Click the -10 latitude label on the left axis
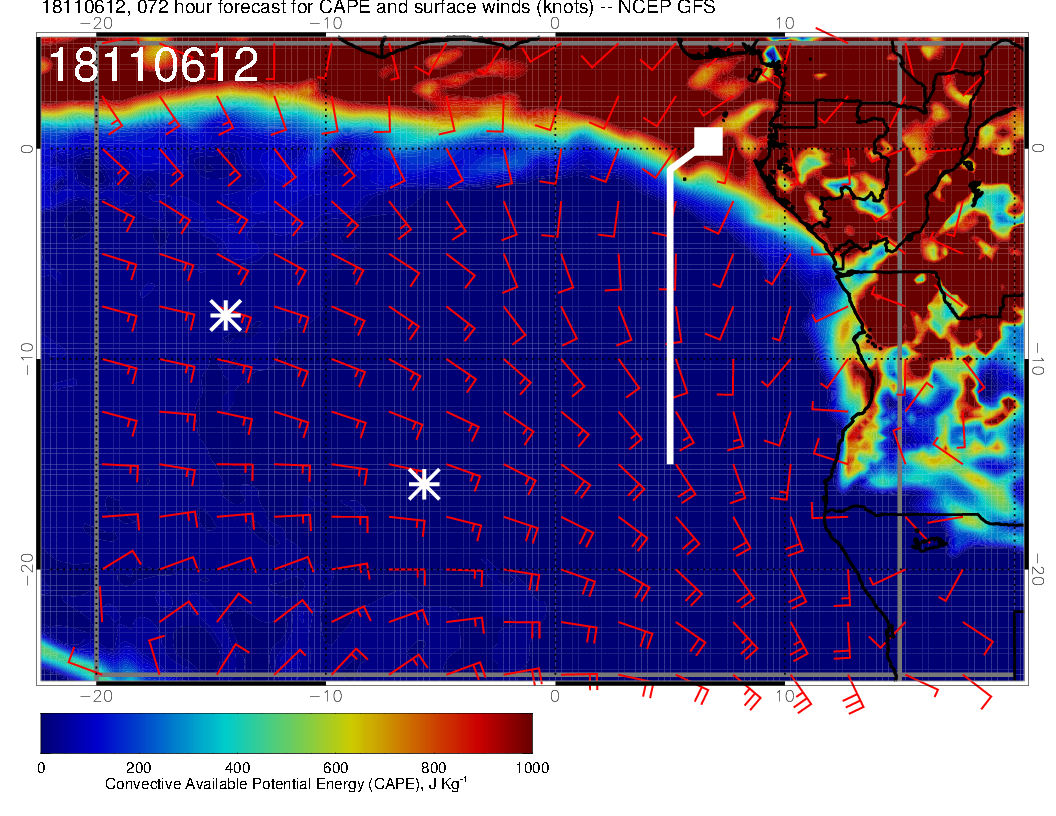 point(26,358)
